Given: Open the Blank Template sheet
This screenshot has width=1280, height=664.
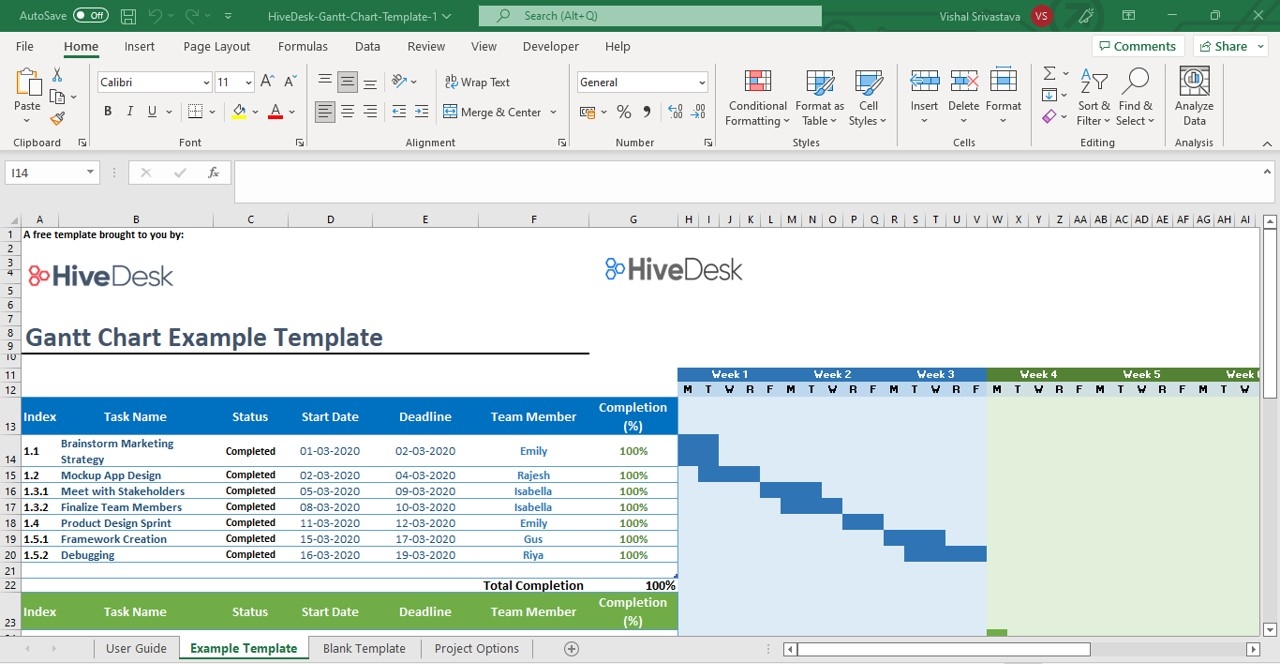Looking at the screenshot, I should pyautogui.click(x=364, y=648).
